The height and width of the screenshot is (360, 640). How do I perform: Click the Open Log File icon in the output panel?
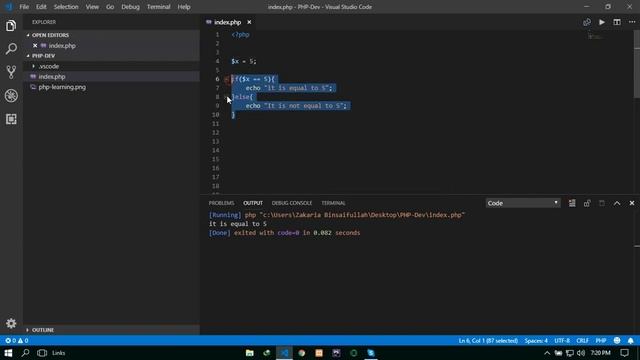pyautogui.click(x=602, y=203)
